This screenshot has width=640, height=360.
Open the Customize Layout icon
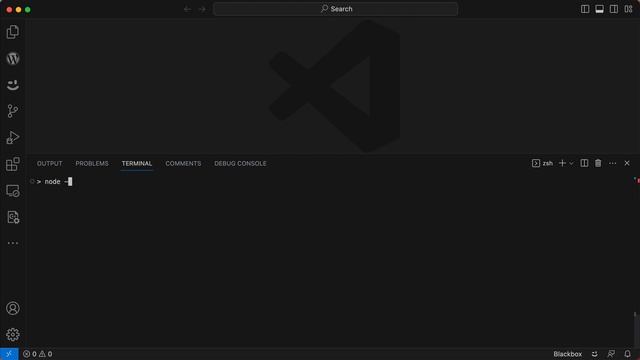pyautogui.click(x=628, y=9)
